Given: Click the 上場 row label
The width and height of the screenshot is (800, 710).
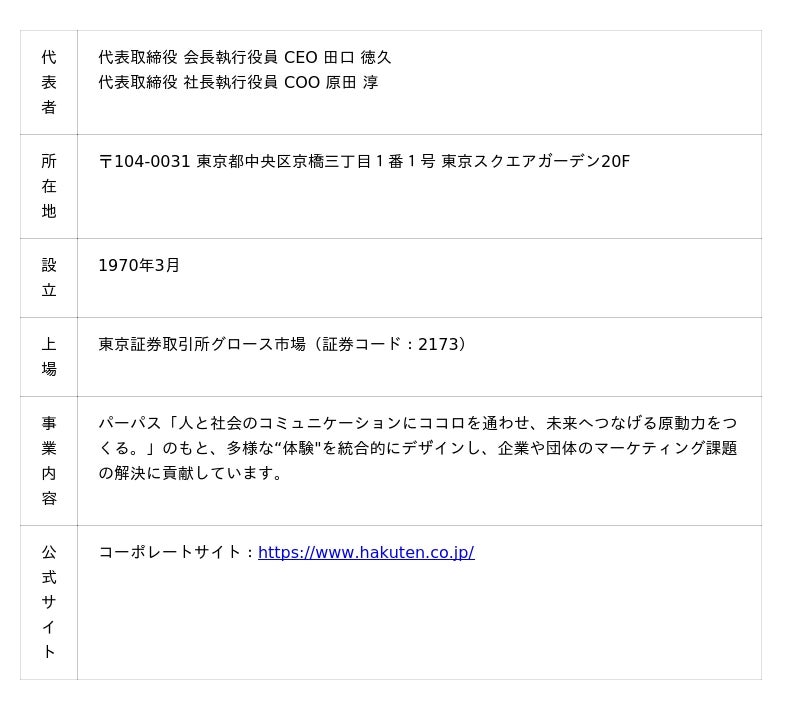Looking at the screenshot, I should (49, 356).
